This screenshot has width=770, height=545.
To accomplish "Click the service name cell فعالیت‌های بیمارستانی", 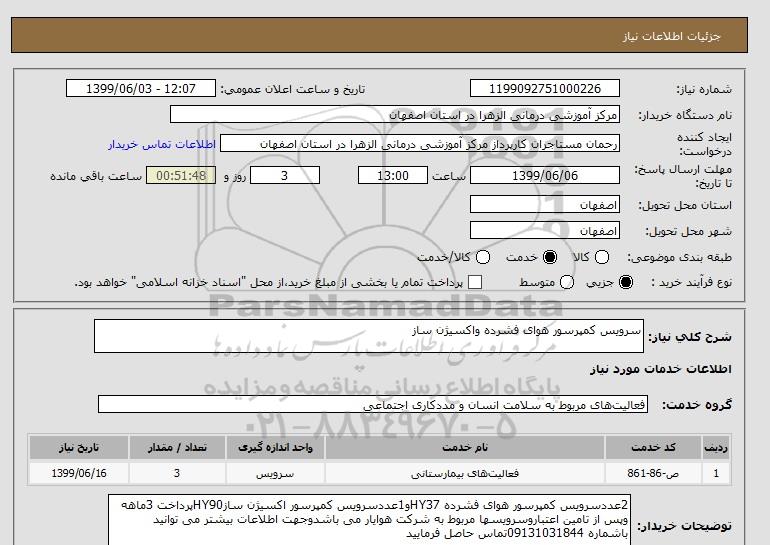I will tap(465, 473).
